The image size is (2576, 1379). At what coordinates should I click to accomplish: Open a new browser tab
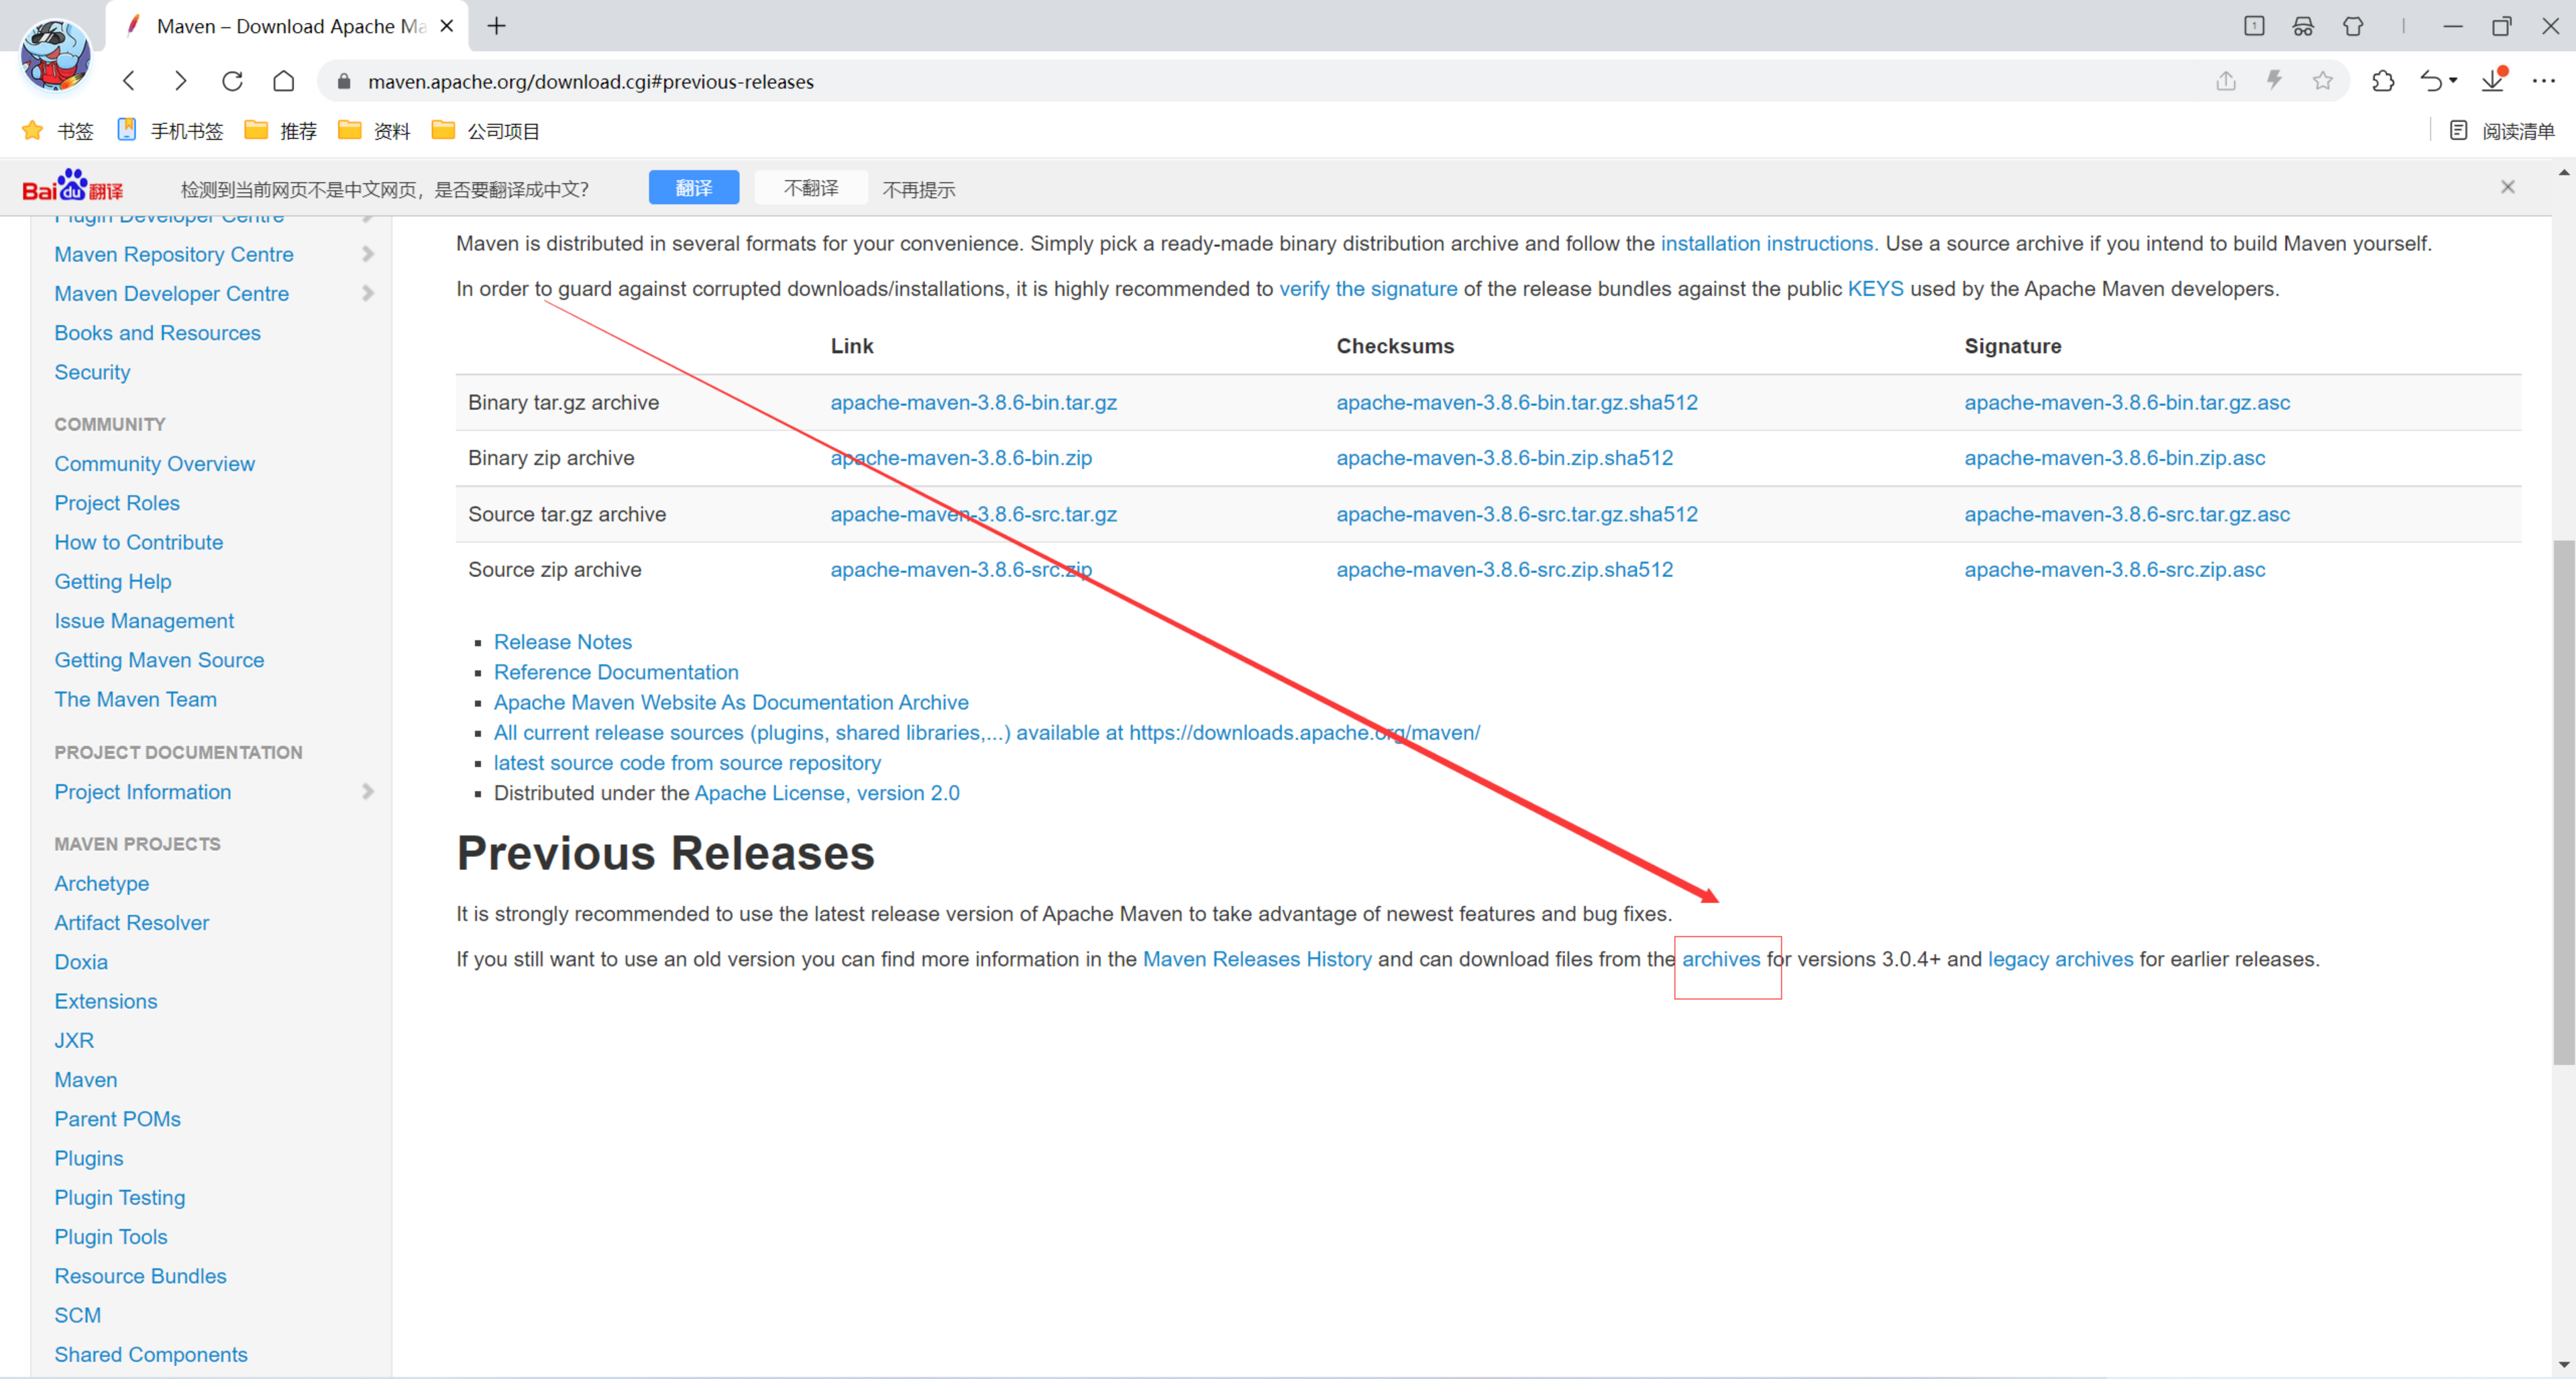click(496, 26)
